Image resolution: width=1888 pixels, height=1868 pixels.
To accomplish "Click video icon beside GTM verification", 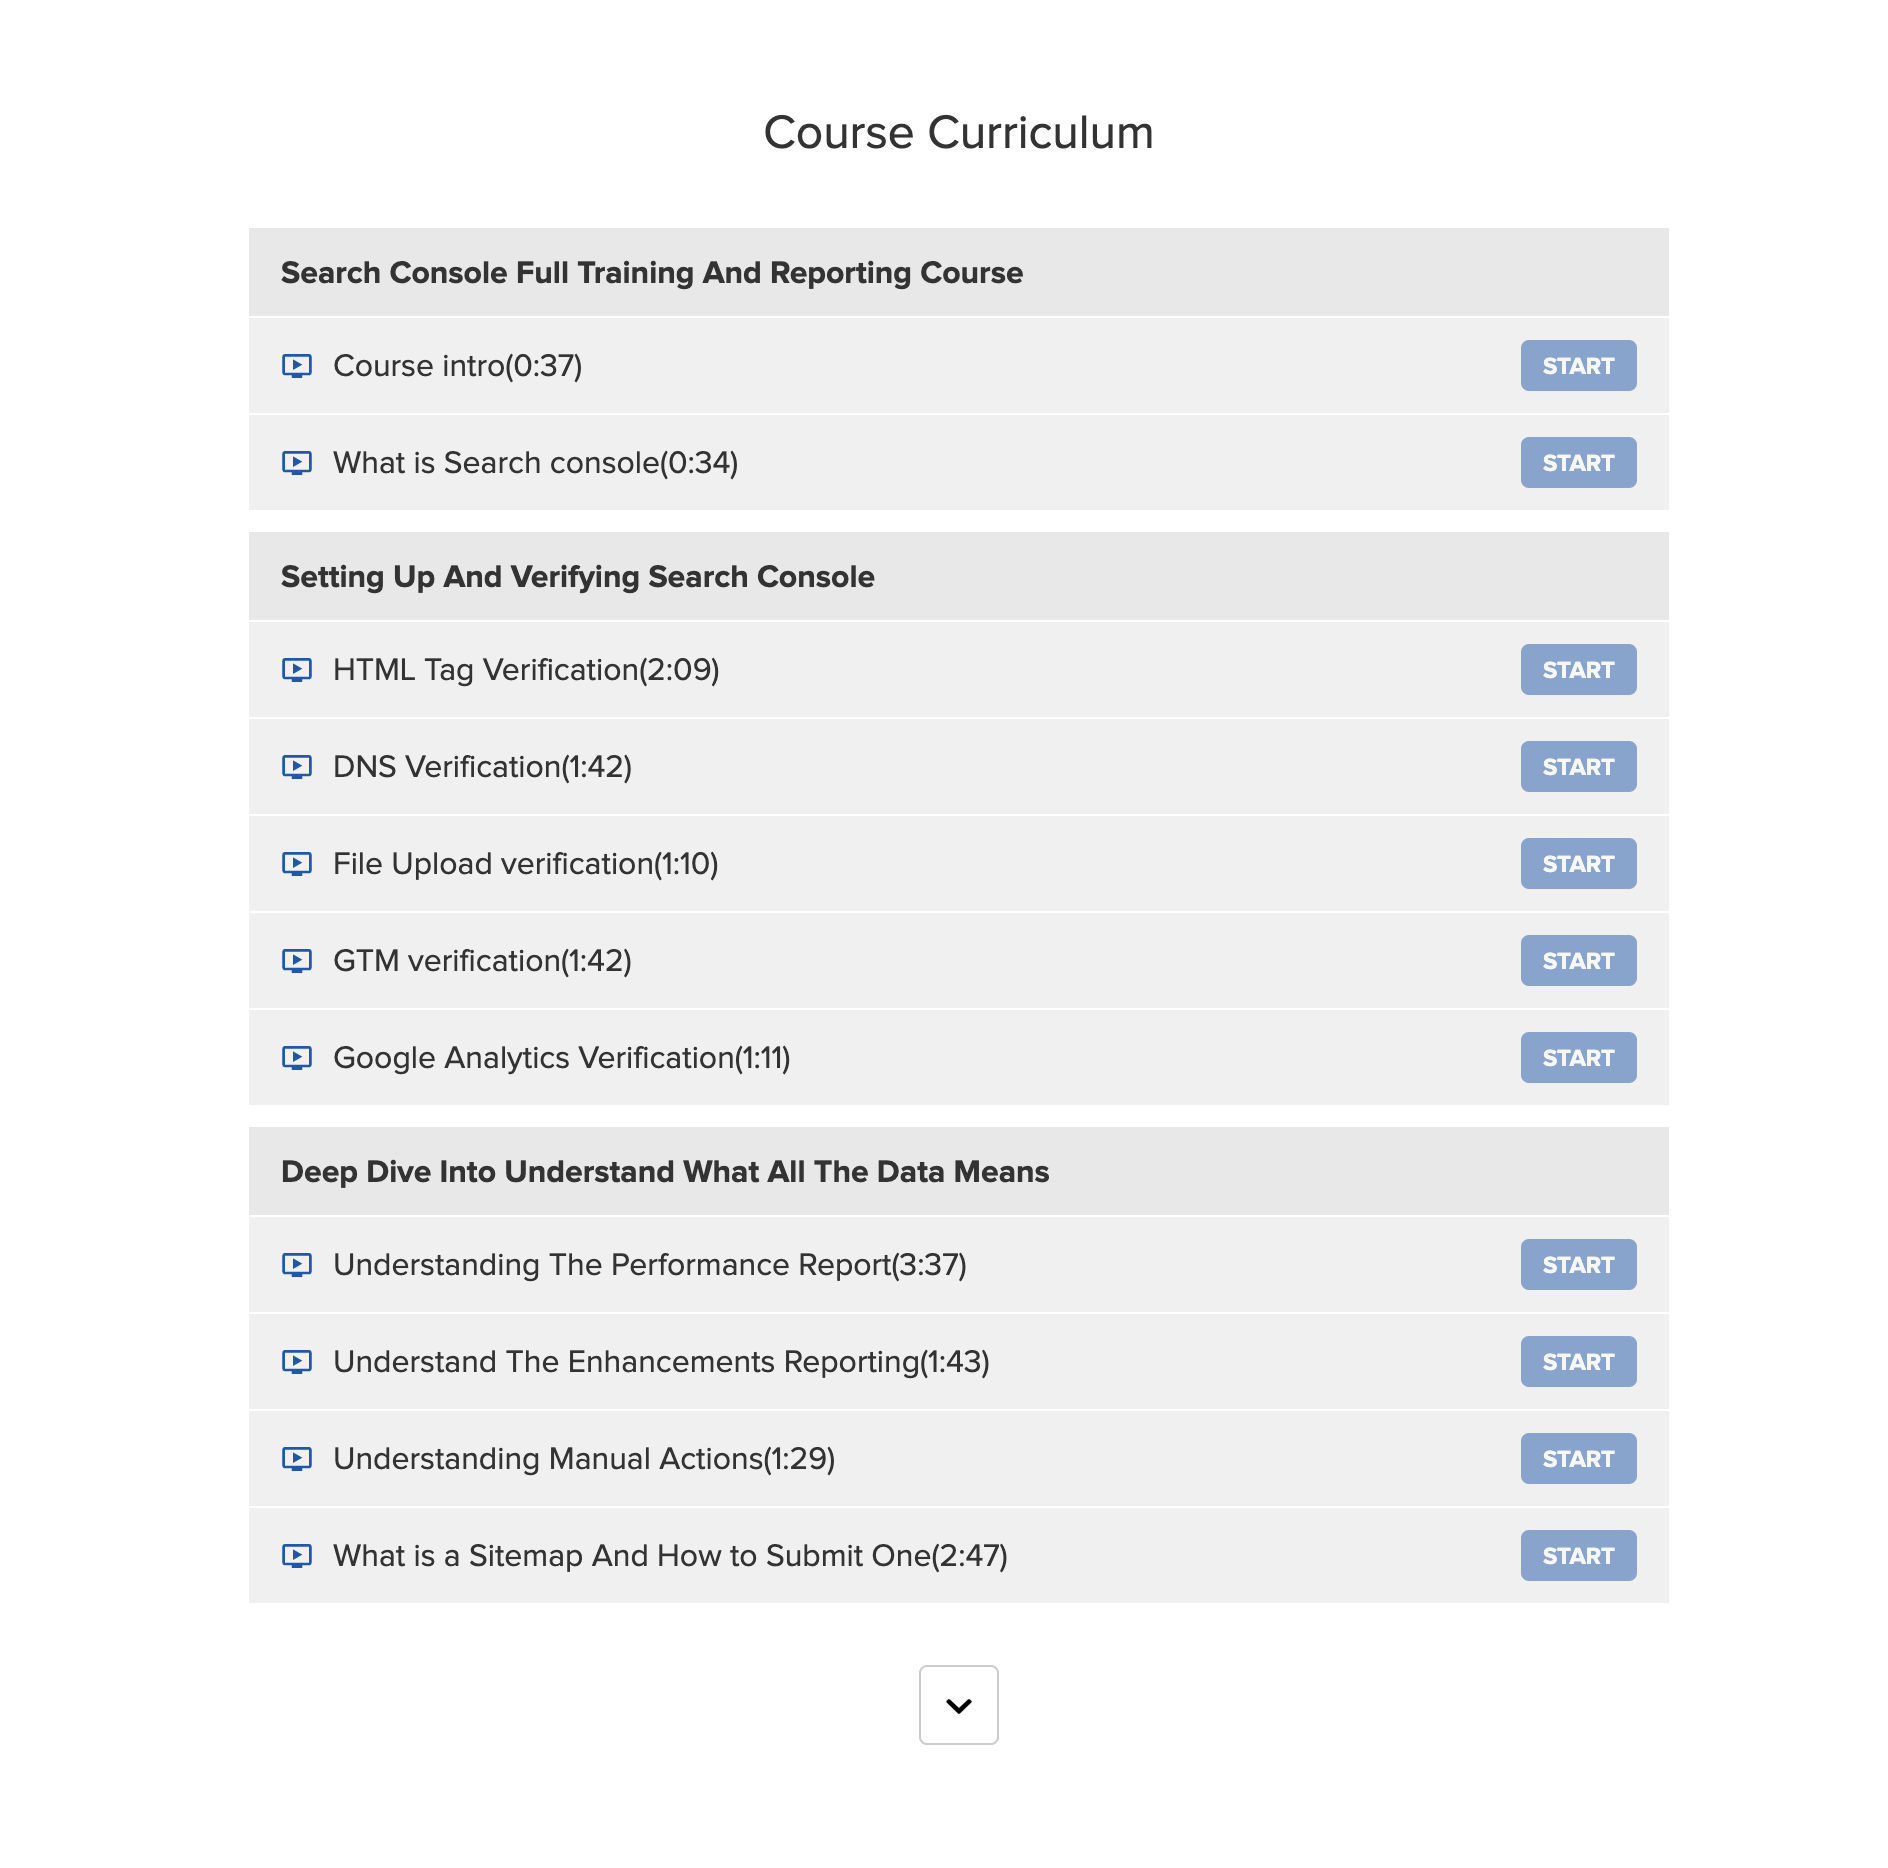I will point(296,961).
